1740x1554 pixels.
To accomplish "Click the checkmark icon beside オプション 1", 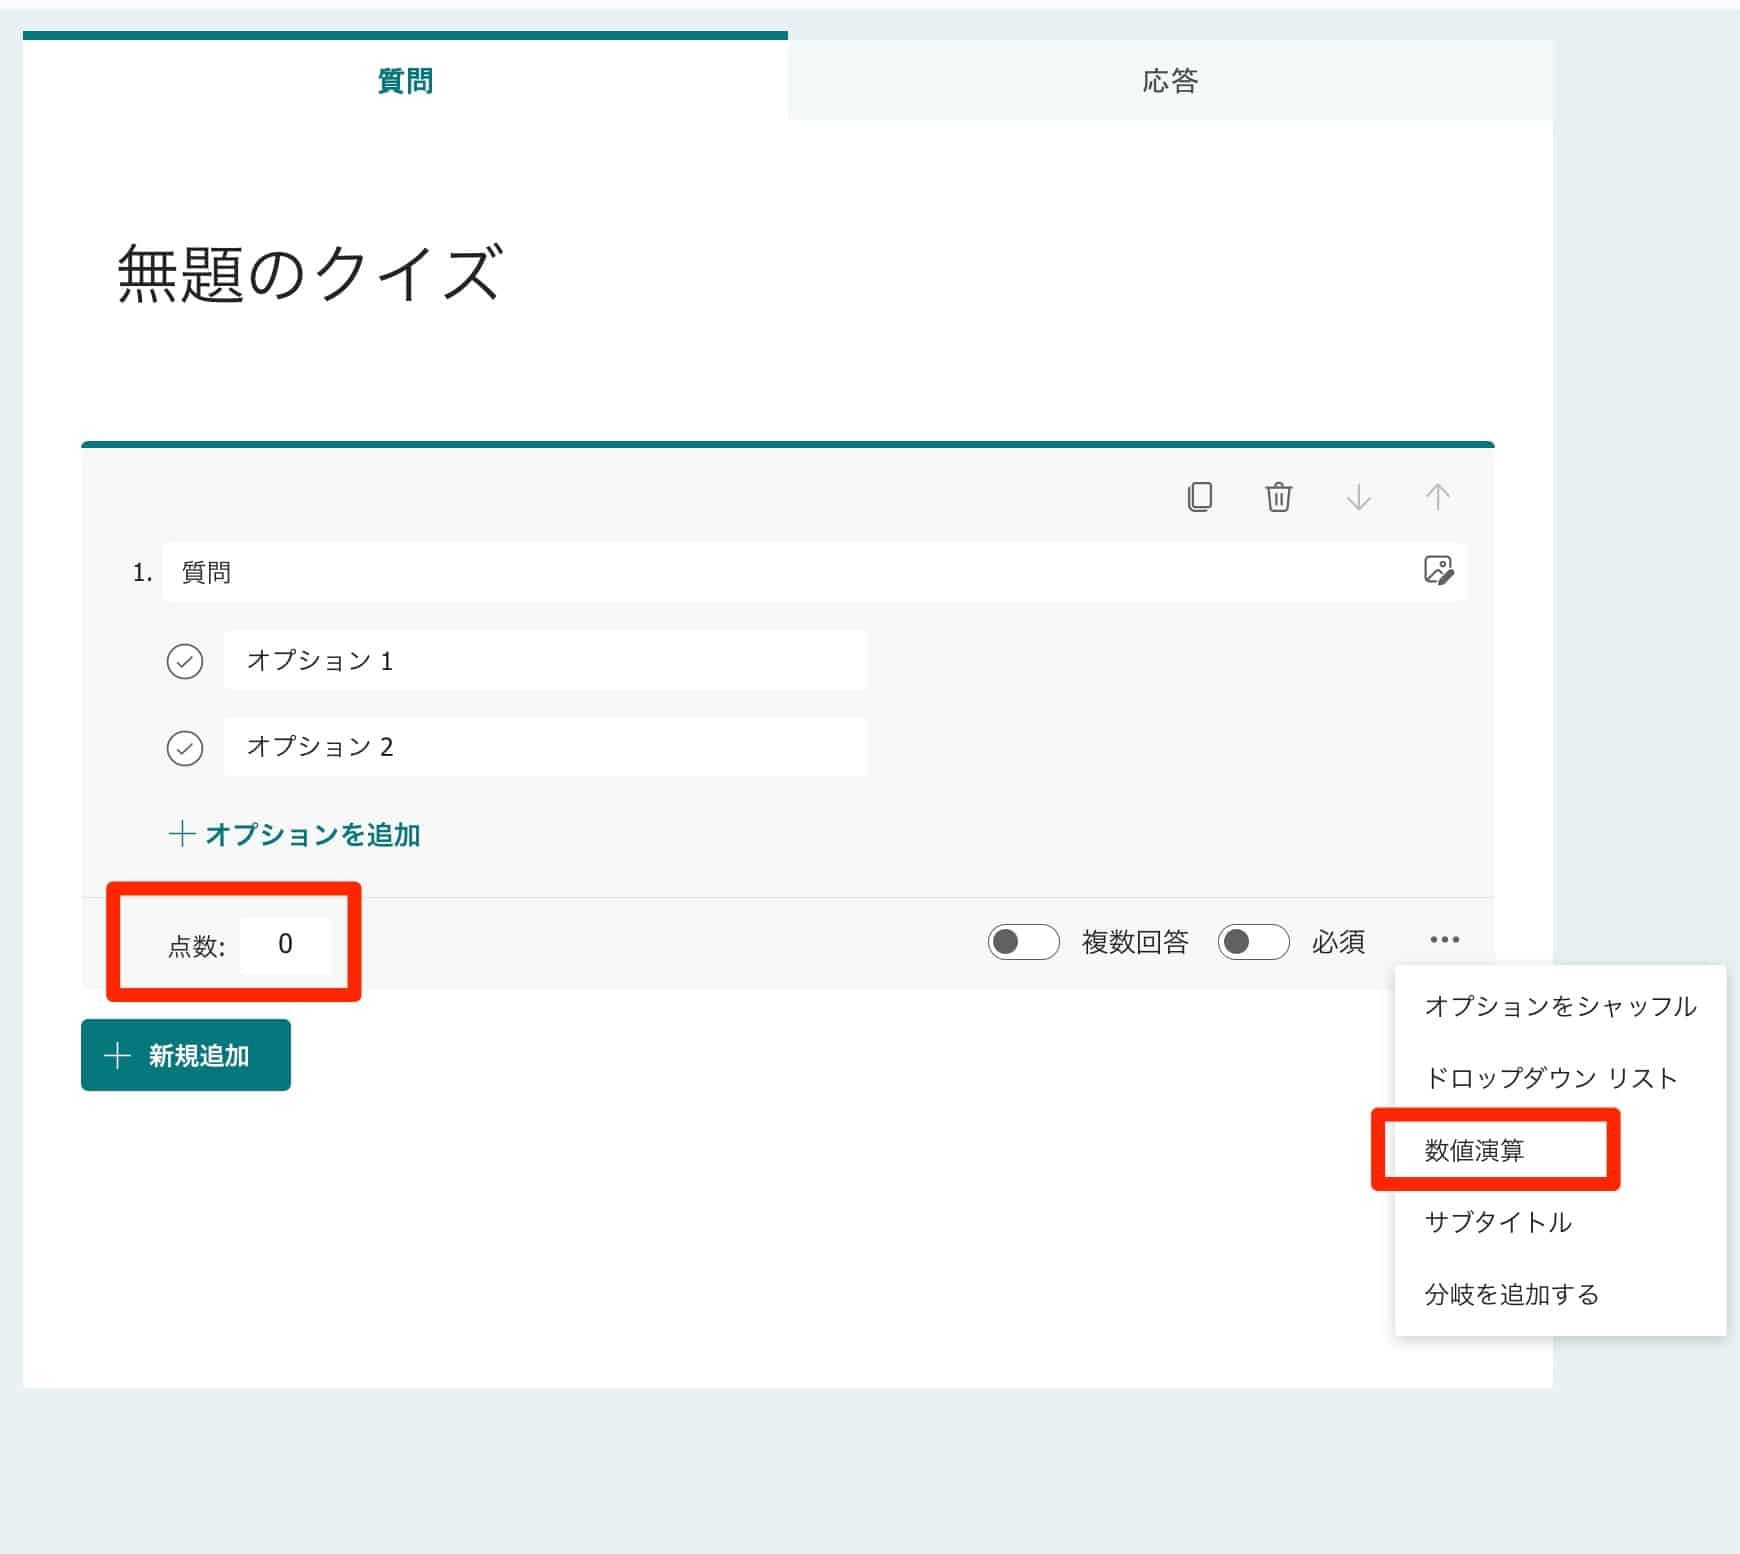I will click(185, 660).
